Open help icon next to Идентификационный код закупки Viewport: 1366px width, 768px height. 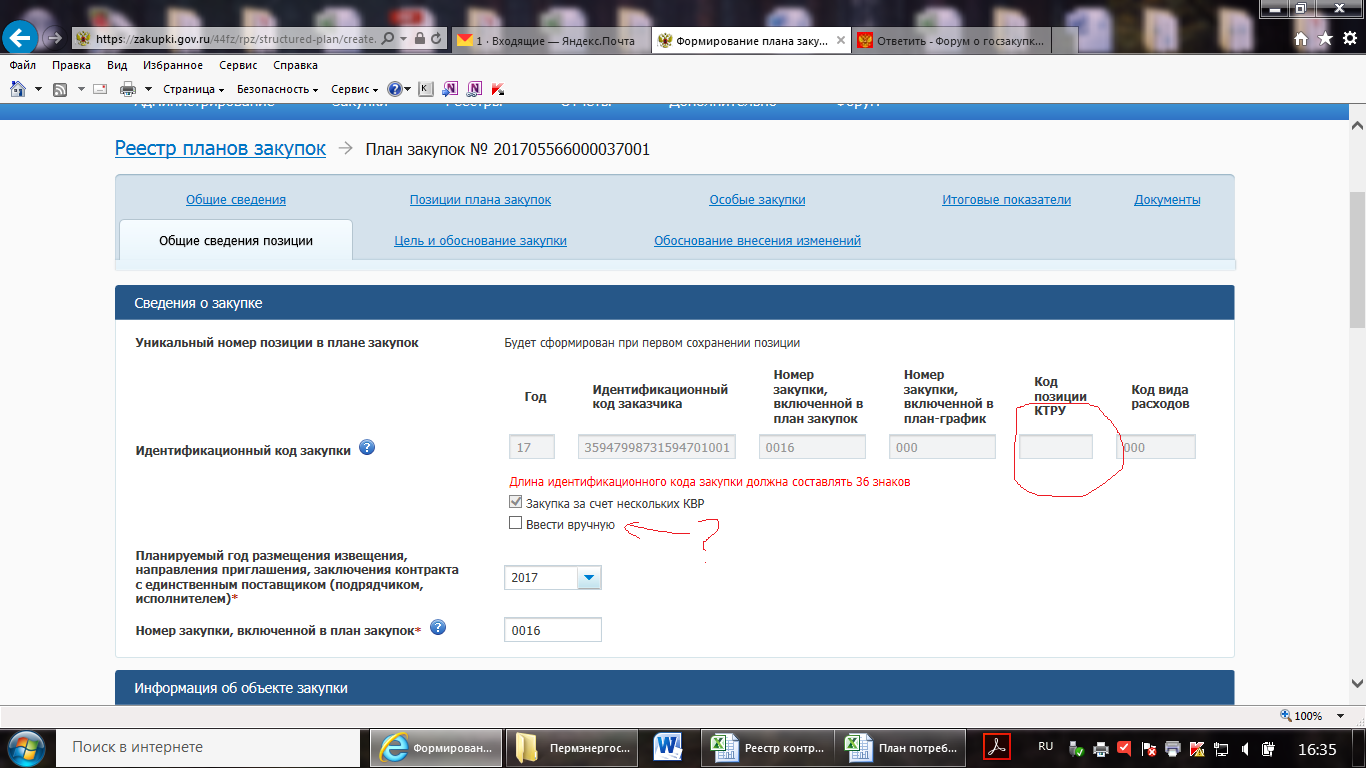[367, 447]
